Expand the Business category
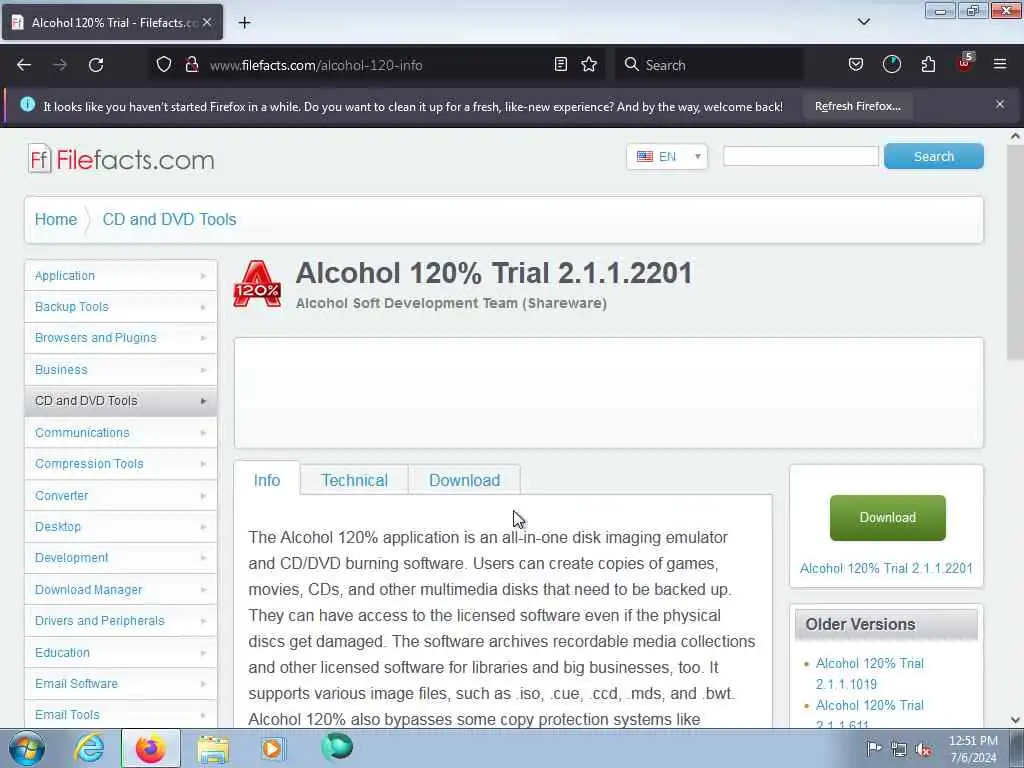This screenshot has height=768, width=1024. 121,370
